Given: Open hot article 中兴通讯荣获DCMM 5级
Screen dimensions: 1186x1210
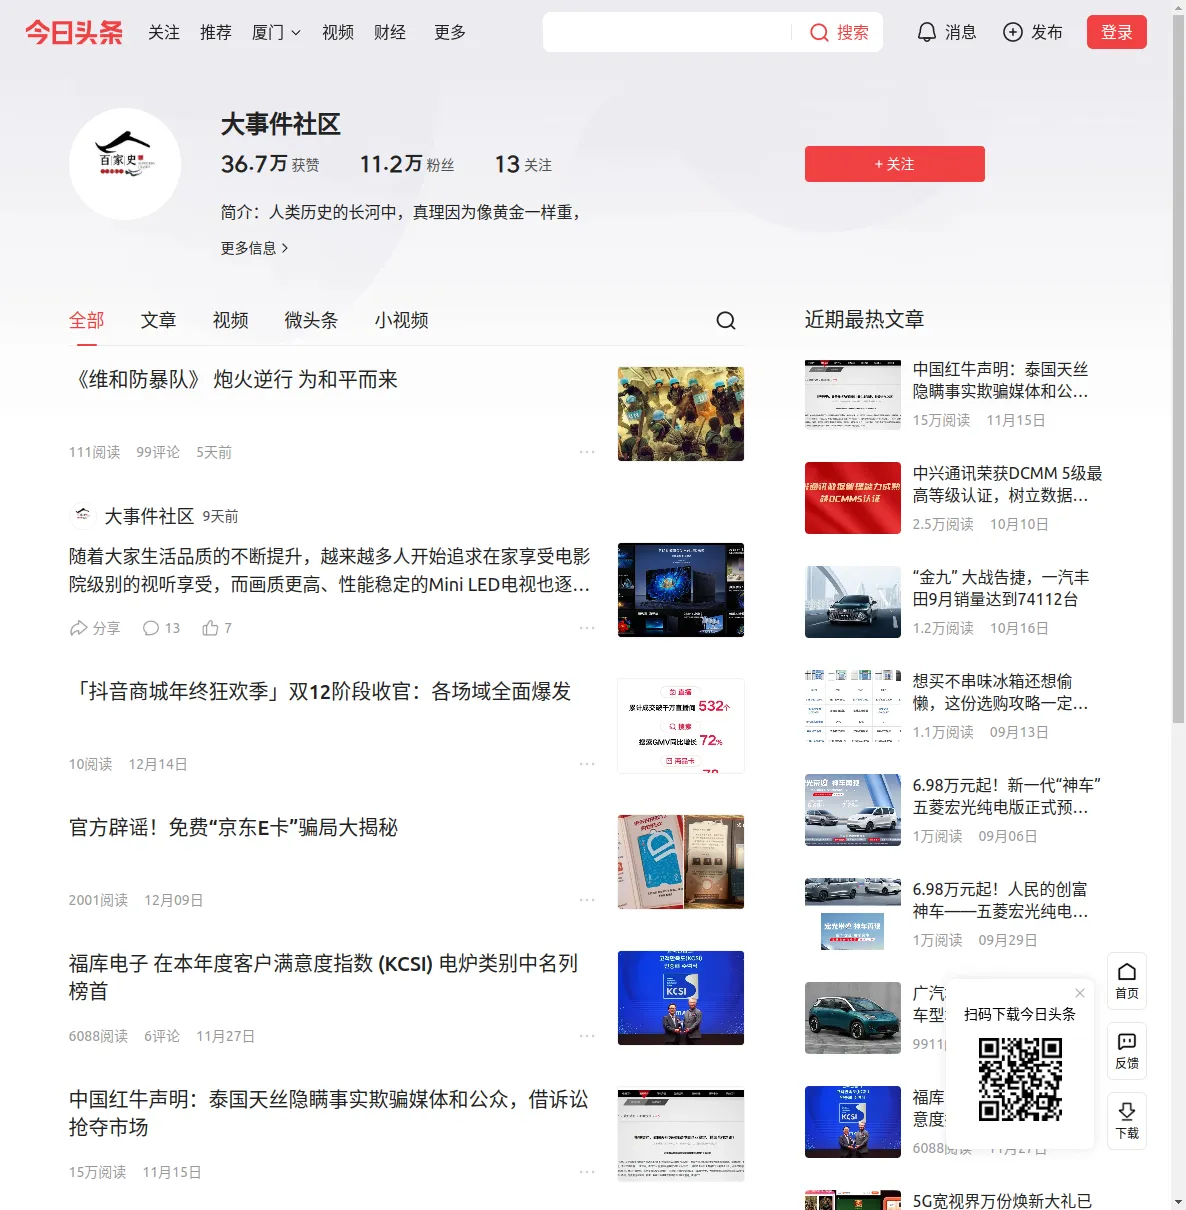Looking at the screenshot, I should [1007, 484].
